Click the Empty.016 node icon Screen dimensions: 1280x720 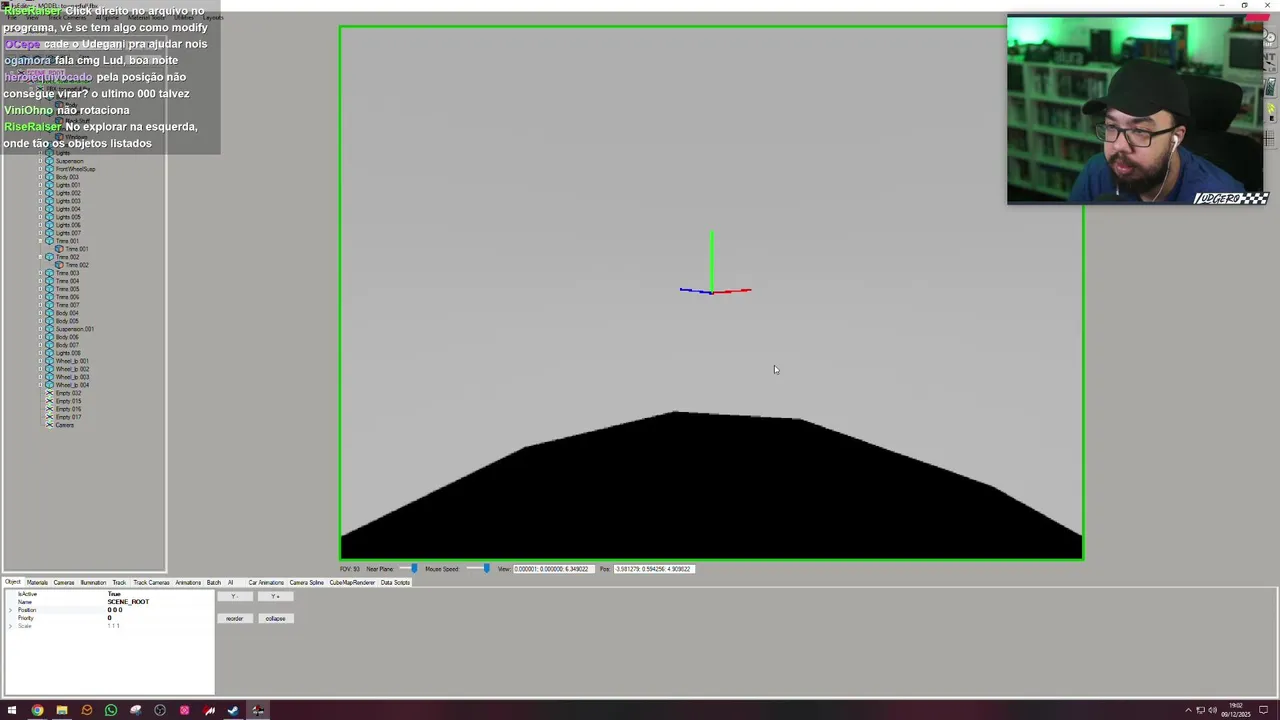pos(49,409)
